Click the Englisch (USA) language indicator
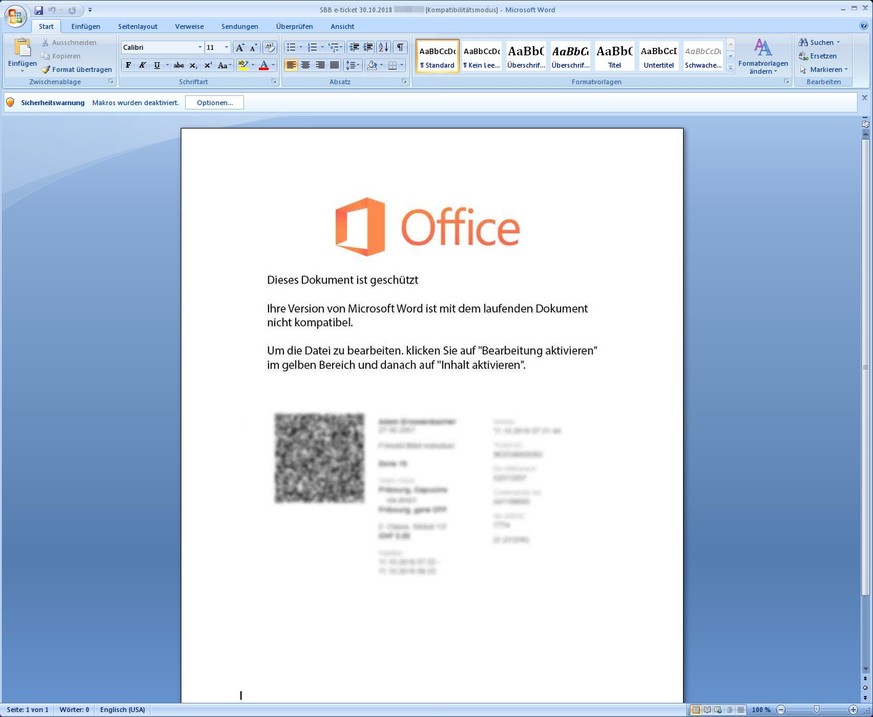 pos(122,710)
